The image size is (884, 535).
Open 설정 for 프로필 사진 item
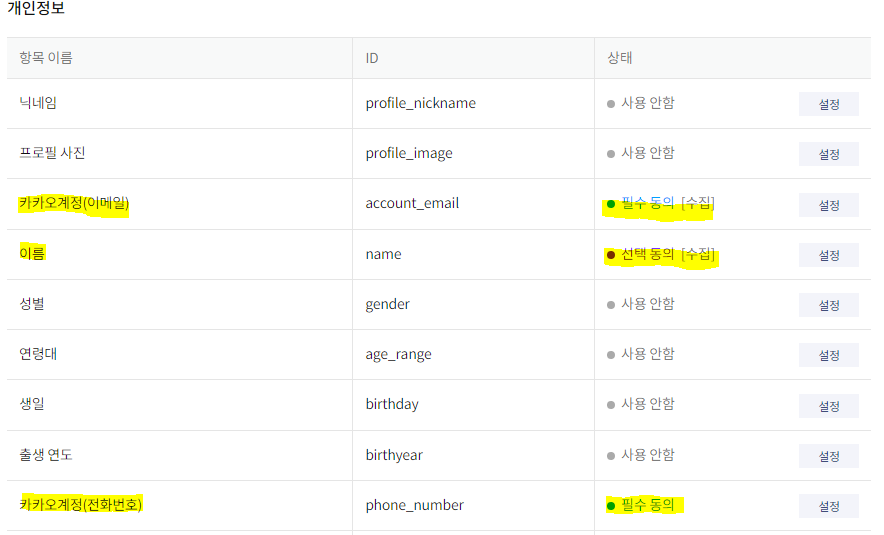[x=828, y=154]
